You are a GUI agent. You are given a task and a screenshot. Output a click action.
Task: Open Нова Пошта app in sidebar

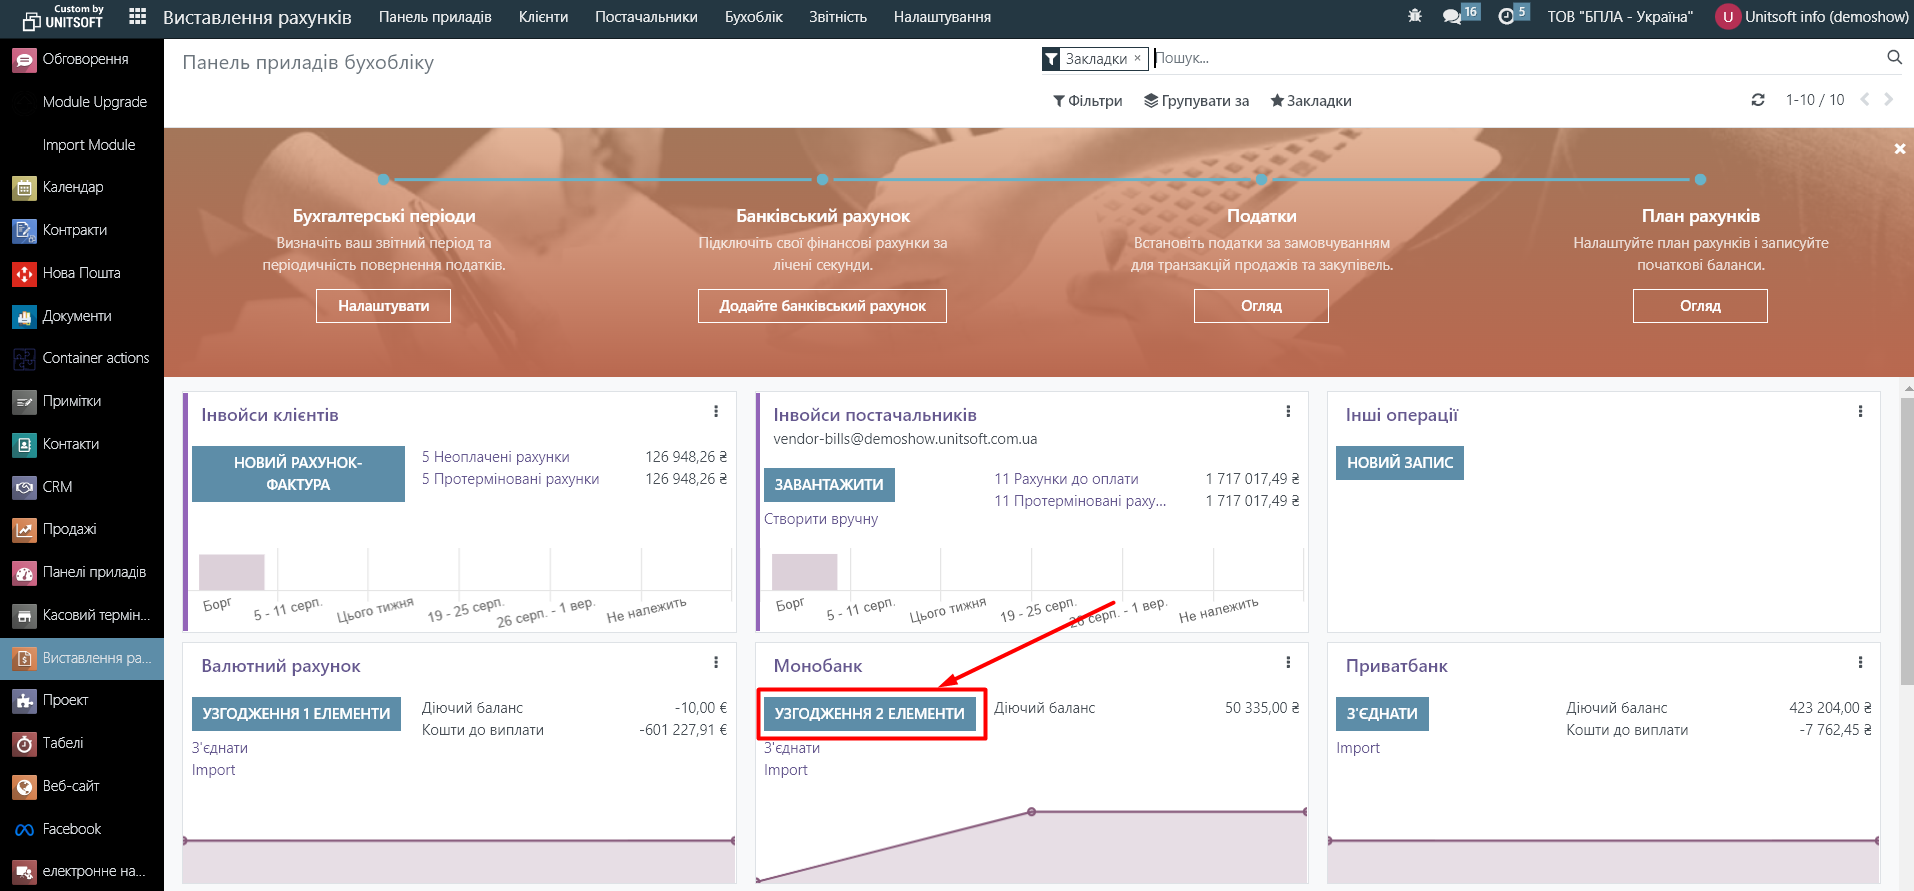point(81,273)
